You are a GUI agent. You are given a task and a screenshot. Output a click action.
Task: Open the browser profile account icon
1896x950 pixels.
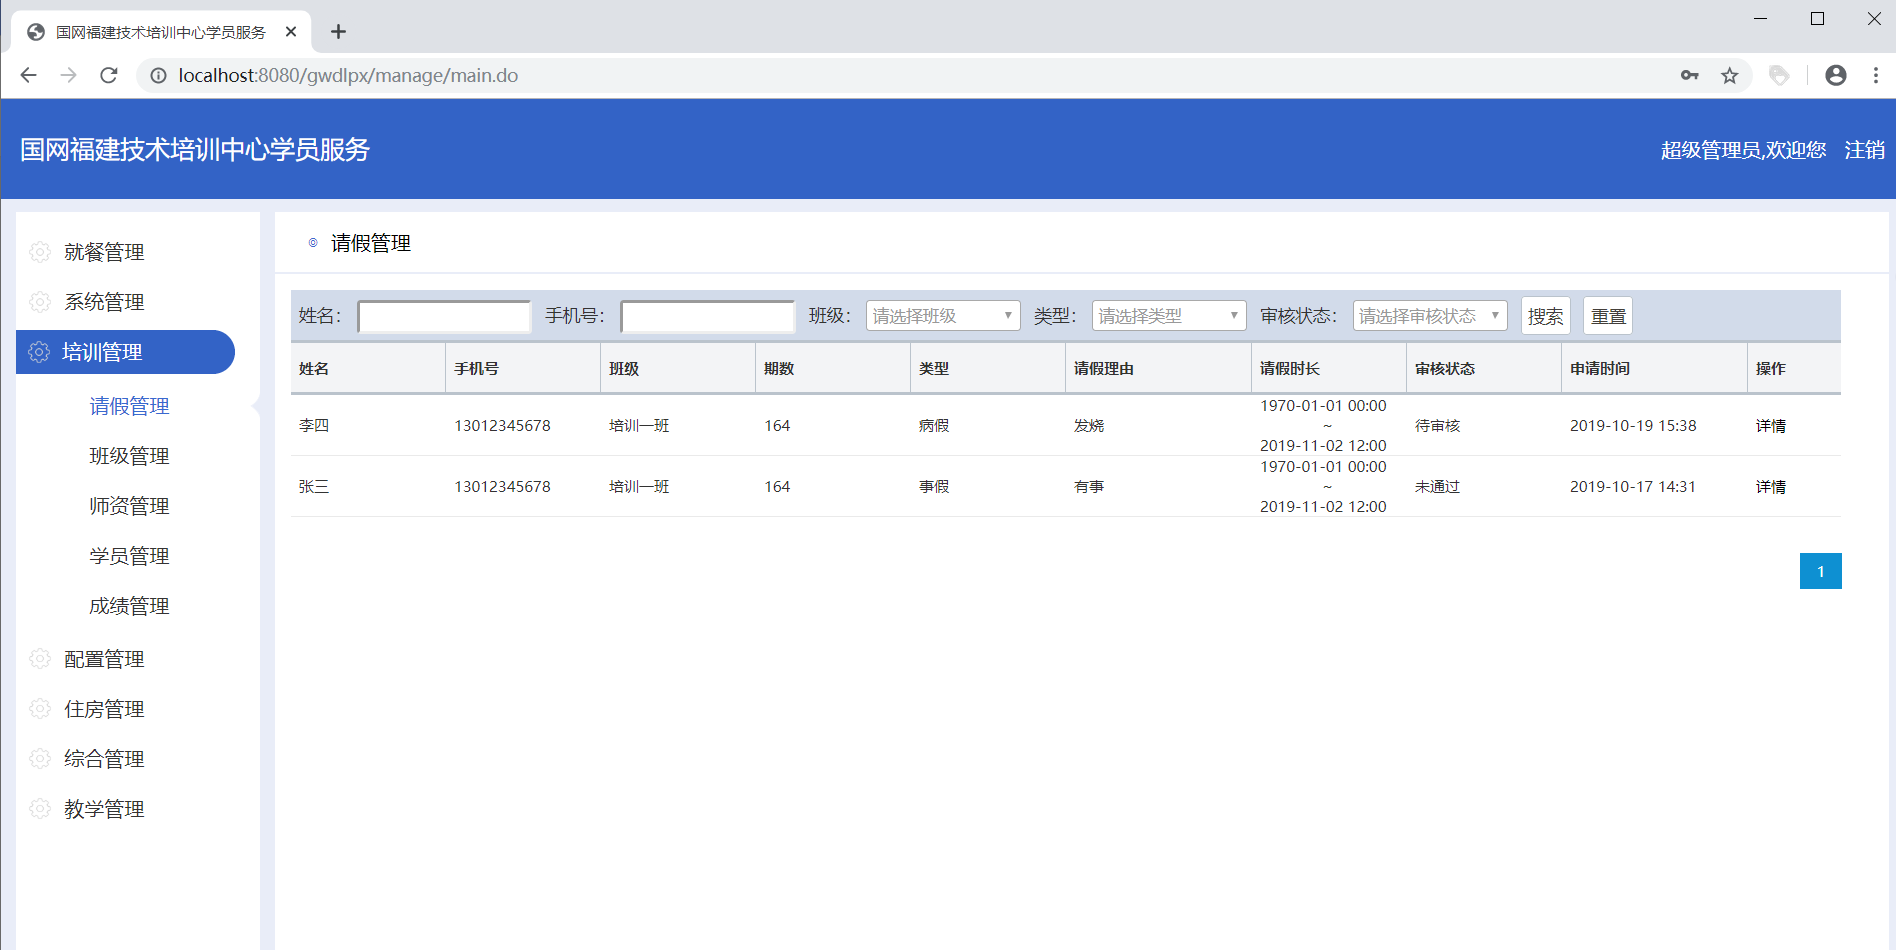tap(1835, 75)
